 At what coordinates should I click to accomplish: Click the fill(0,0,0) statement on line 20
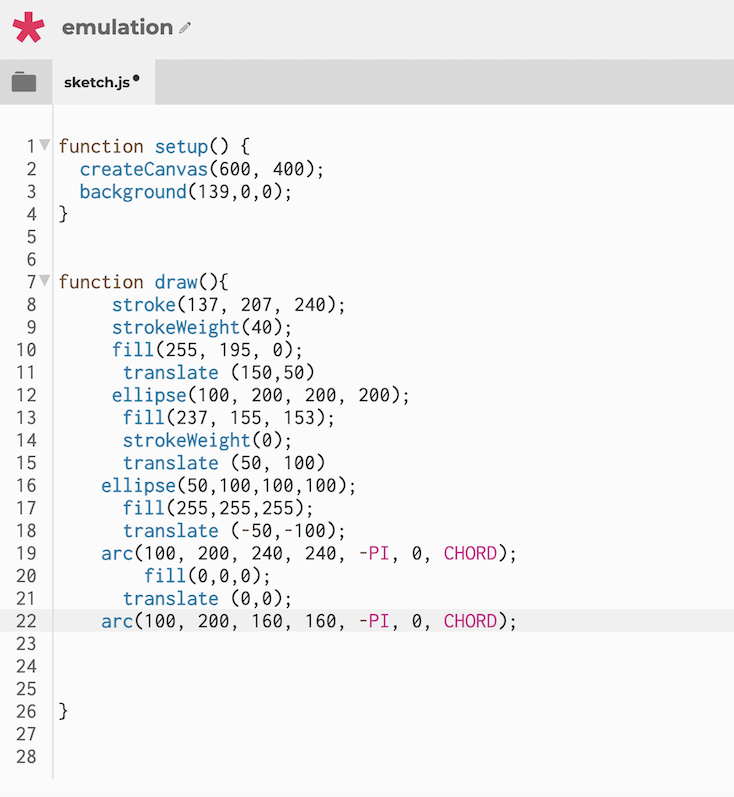207,576
